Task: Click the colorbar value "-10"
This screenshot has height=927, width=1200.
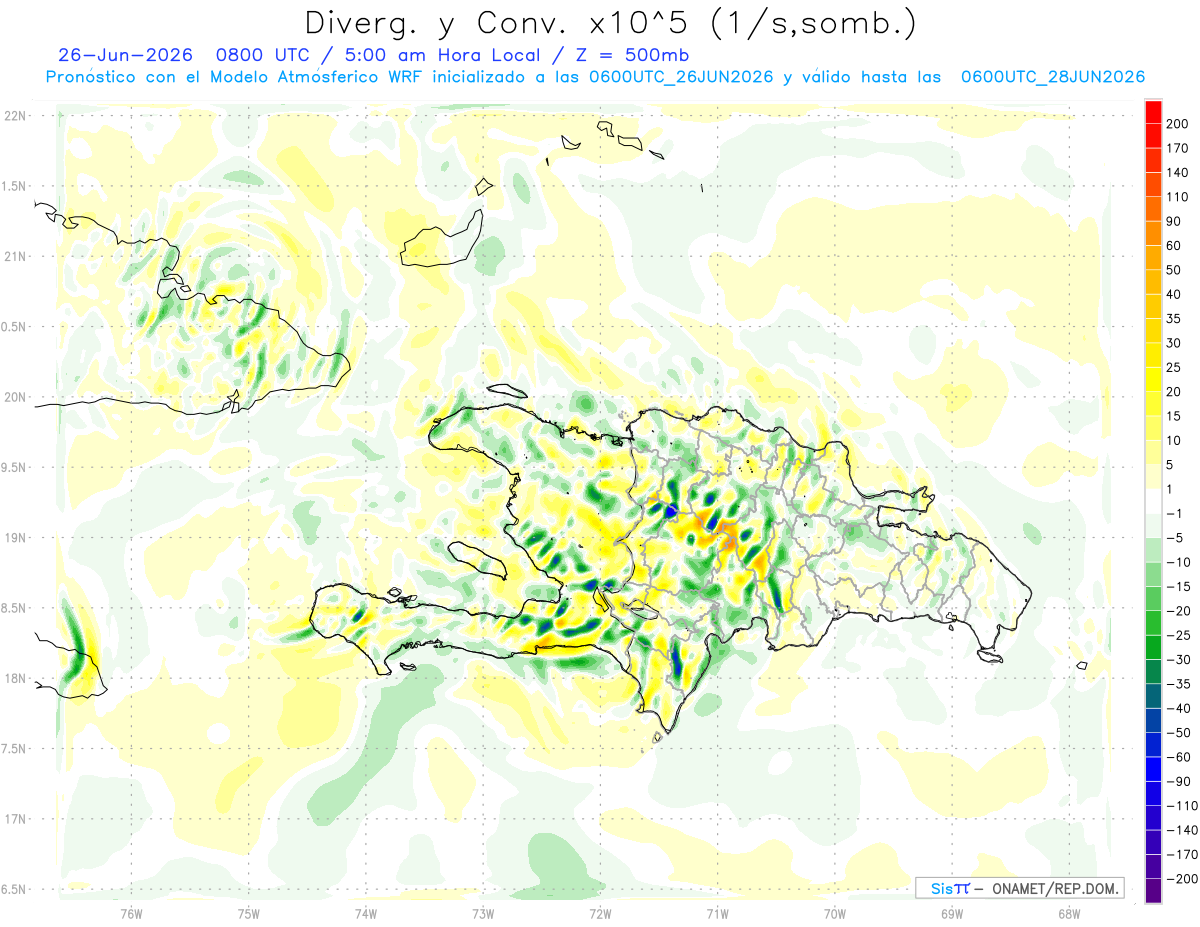Action: click(1178, 563)
